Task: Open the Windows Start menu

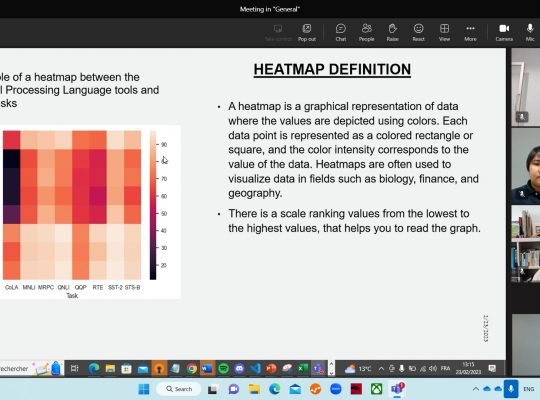Action: pyautogui.click(x=144, y=389)
